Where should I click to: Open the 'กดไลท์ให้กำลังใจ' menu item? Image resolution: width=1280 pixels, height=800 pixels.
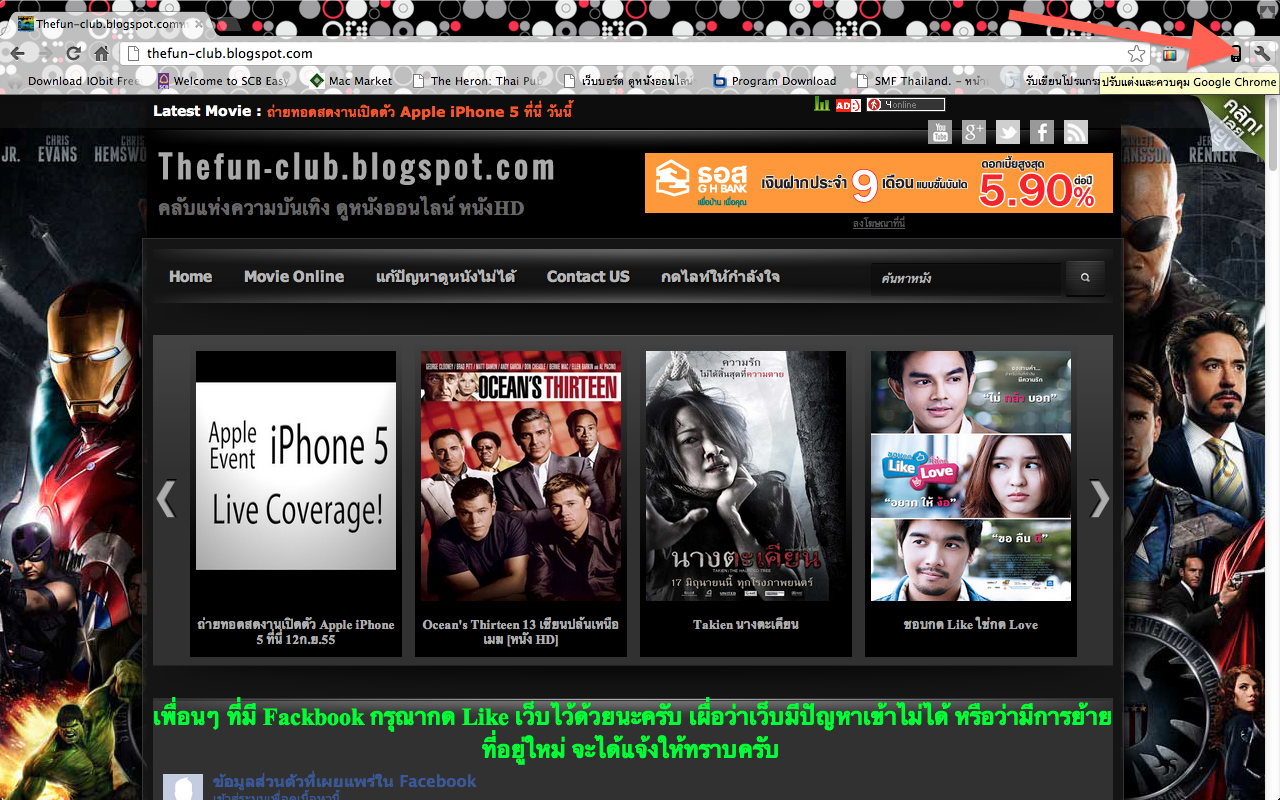pyautogui.click(x=720, y=277)
